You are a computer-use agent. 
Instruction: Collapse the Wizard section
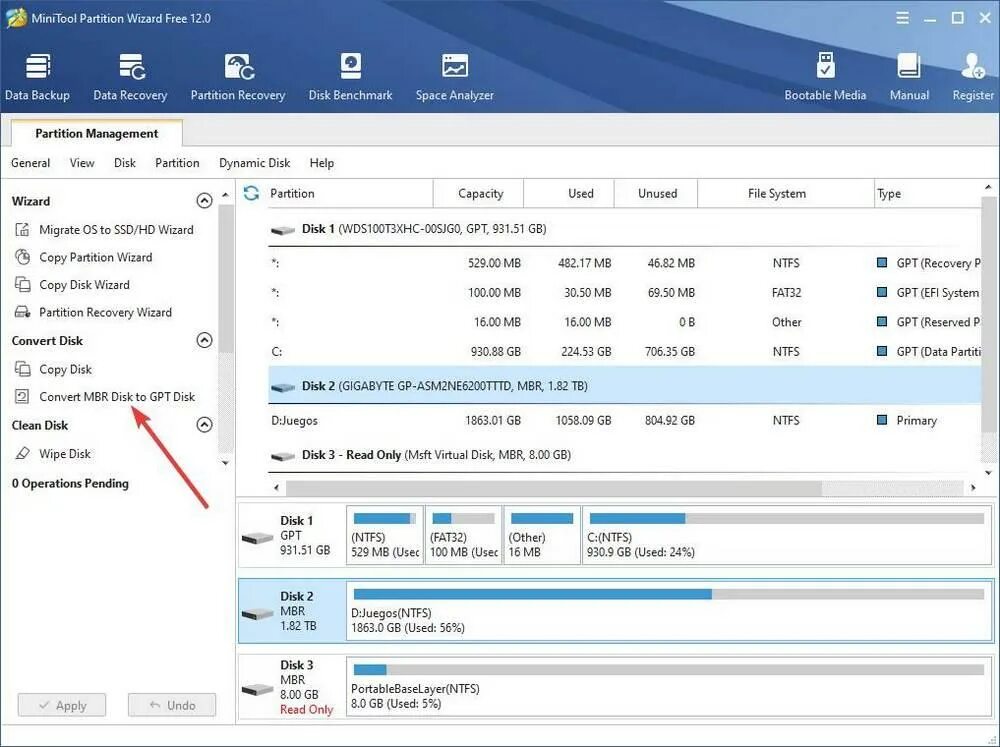pyautogui.click(x=204, y=201)
